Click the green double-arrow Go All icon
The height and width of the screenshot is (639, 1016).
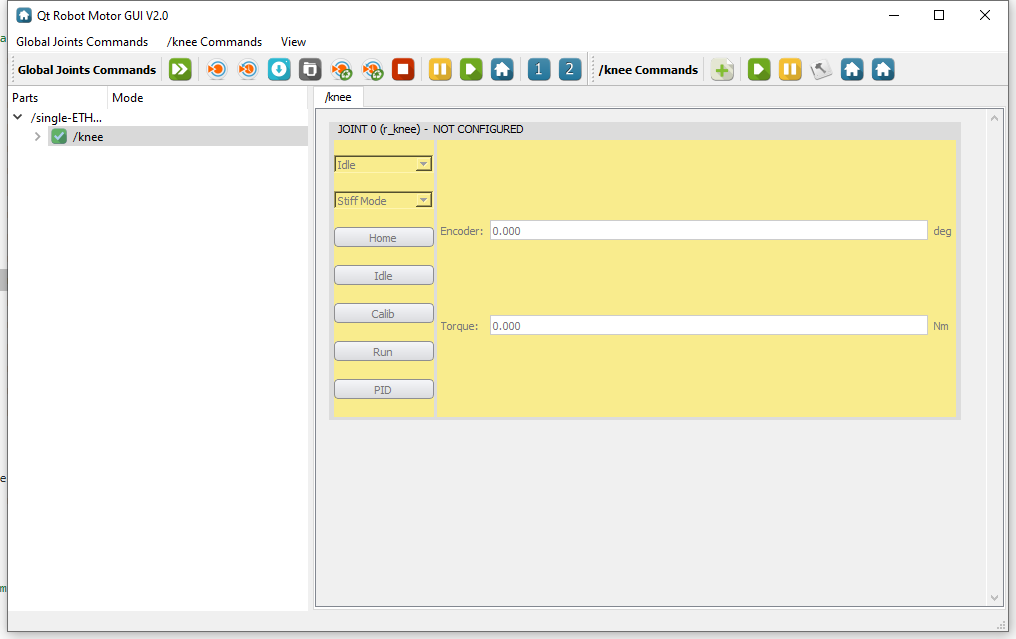180,69
